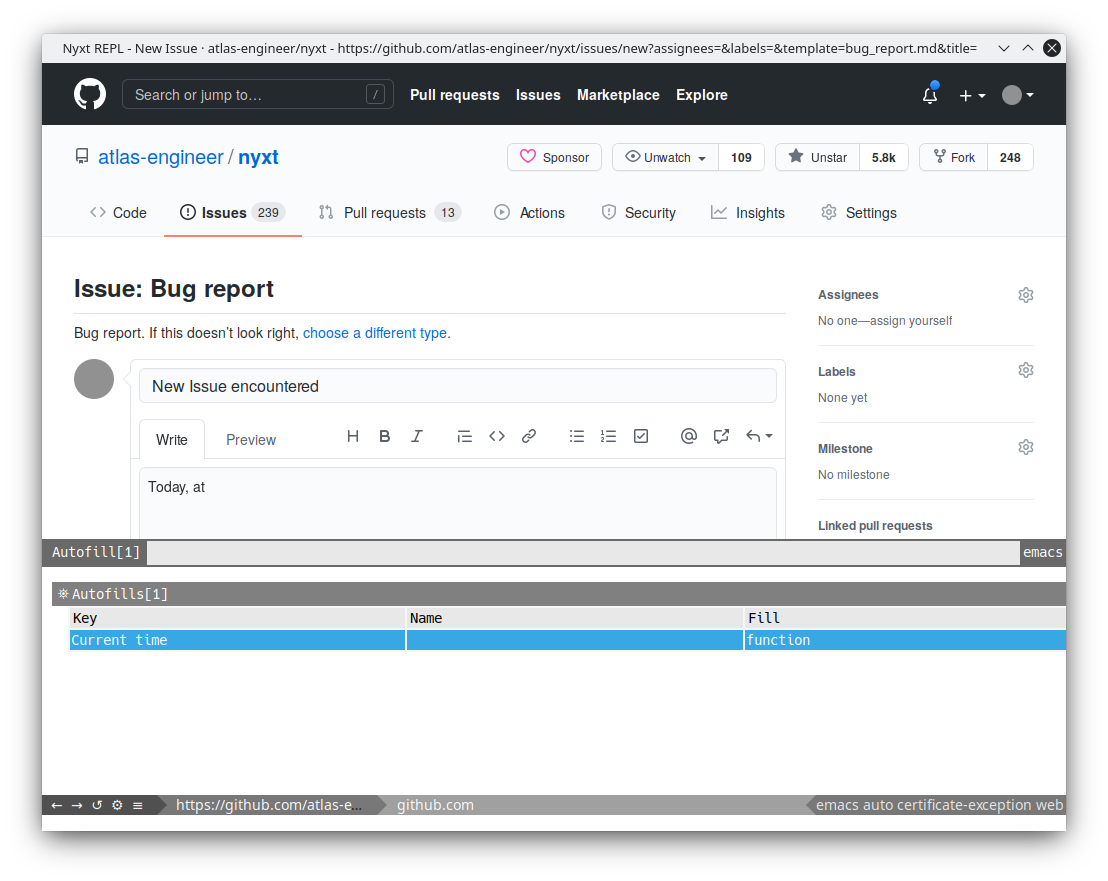Screen dimensions: 1108x881
Task: Click the issue title input field
Action: point(458,386)
